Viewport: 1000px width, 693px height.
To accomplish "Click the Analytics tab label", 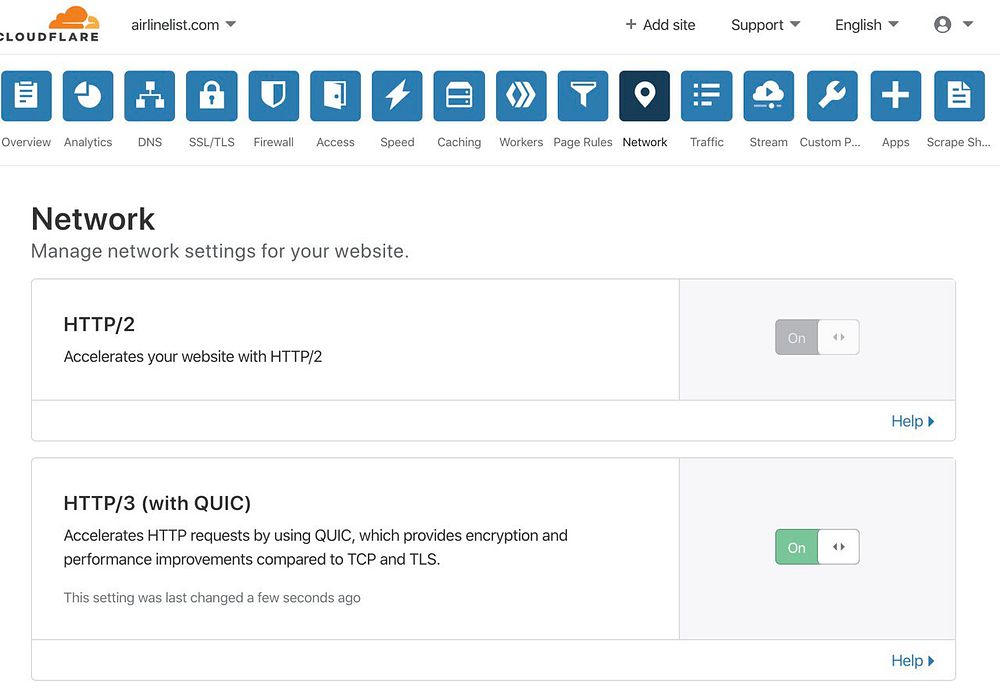I will [x=88, y=142].
